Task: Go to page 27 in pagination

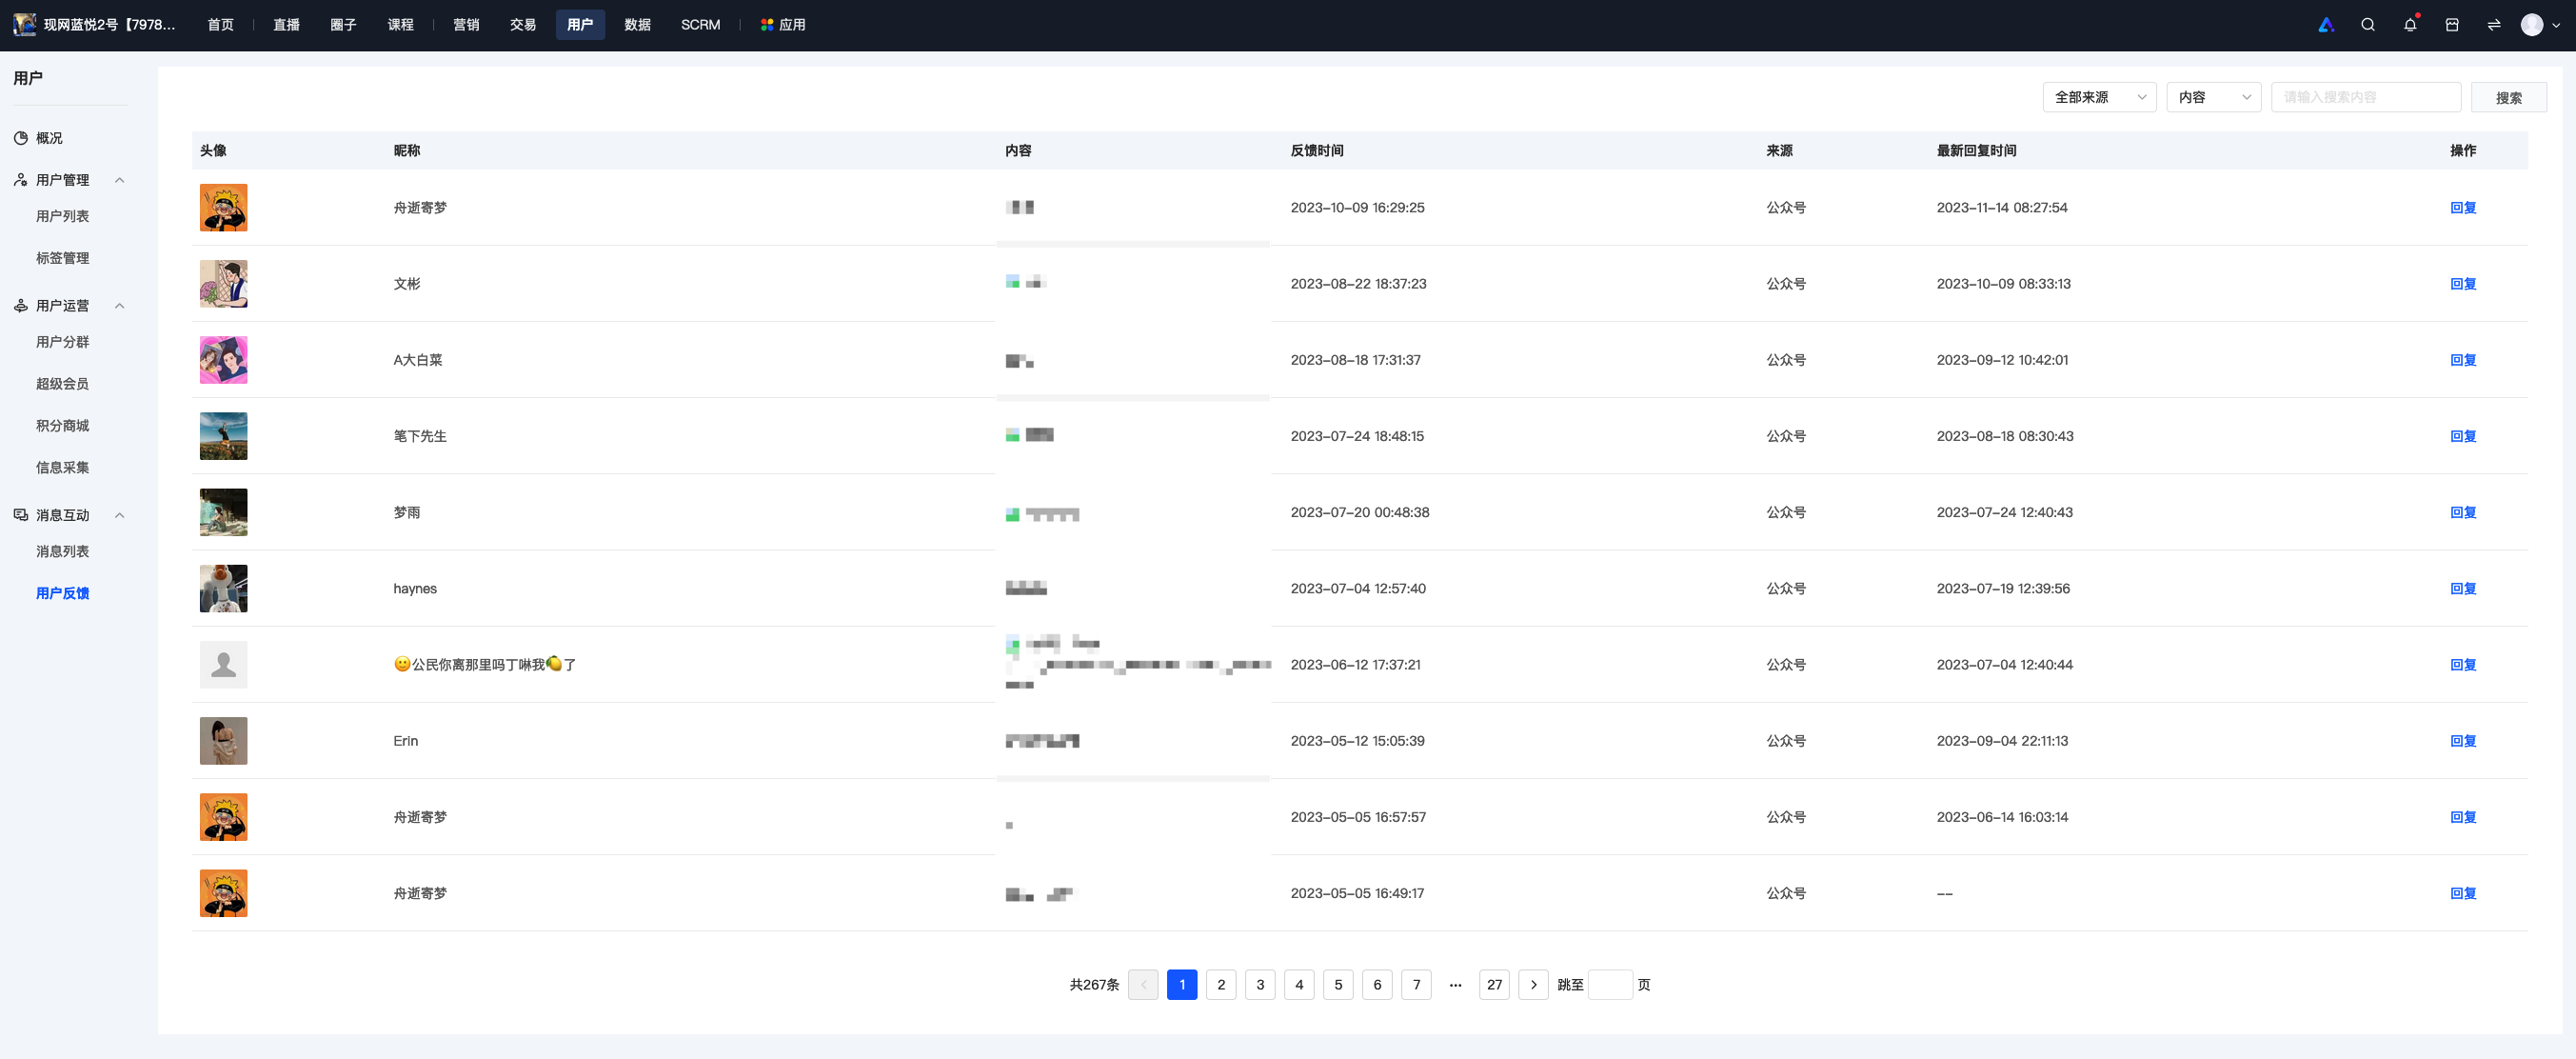Action: coord(1494,985)
